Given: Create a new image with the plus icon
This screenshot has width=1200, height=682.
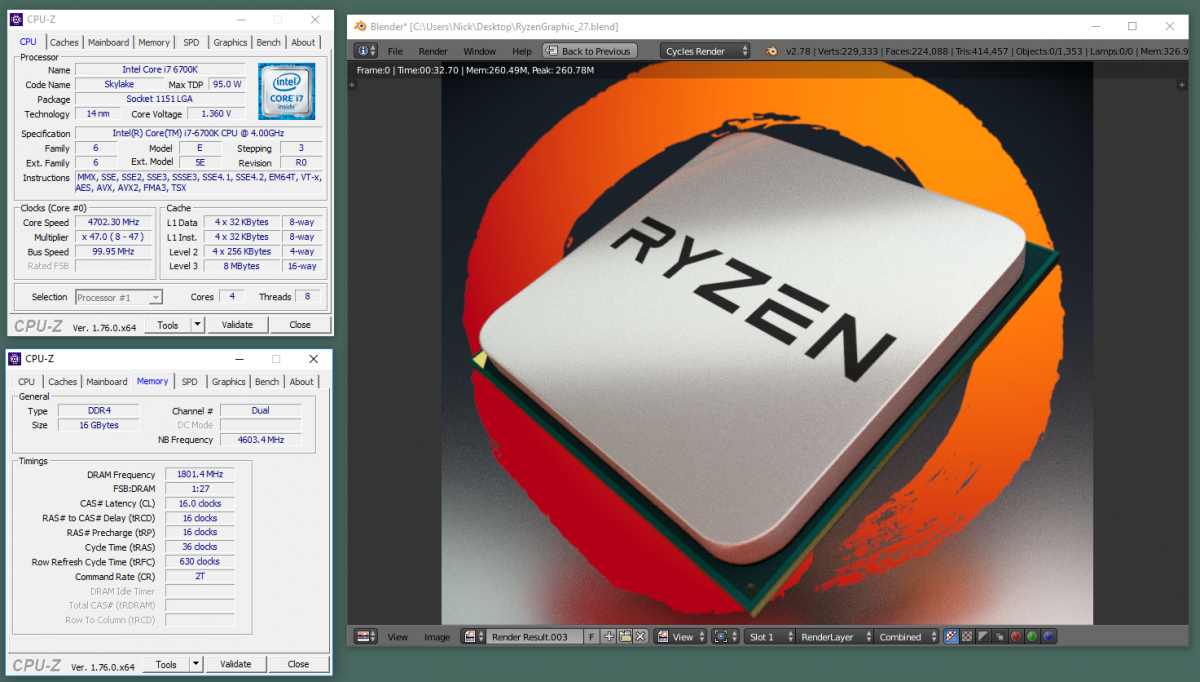Looking at the screenshot, I should click(x=609, y=637).
